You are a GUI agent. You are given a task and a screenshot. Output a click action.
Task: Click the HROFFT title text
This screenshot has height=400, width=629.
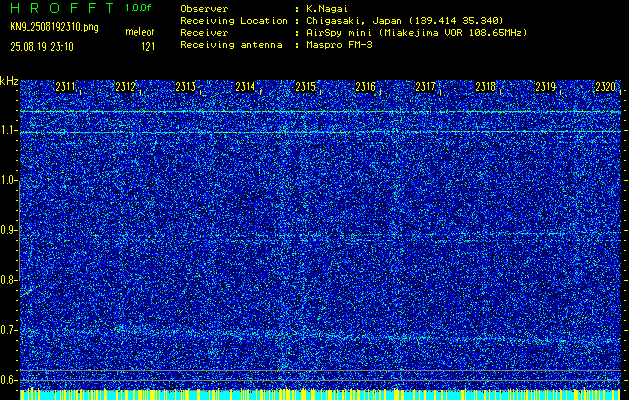62,8
